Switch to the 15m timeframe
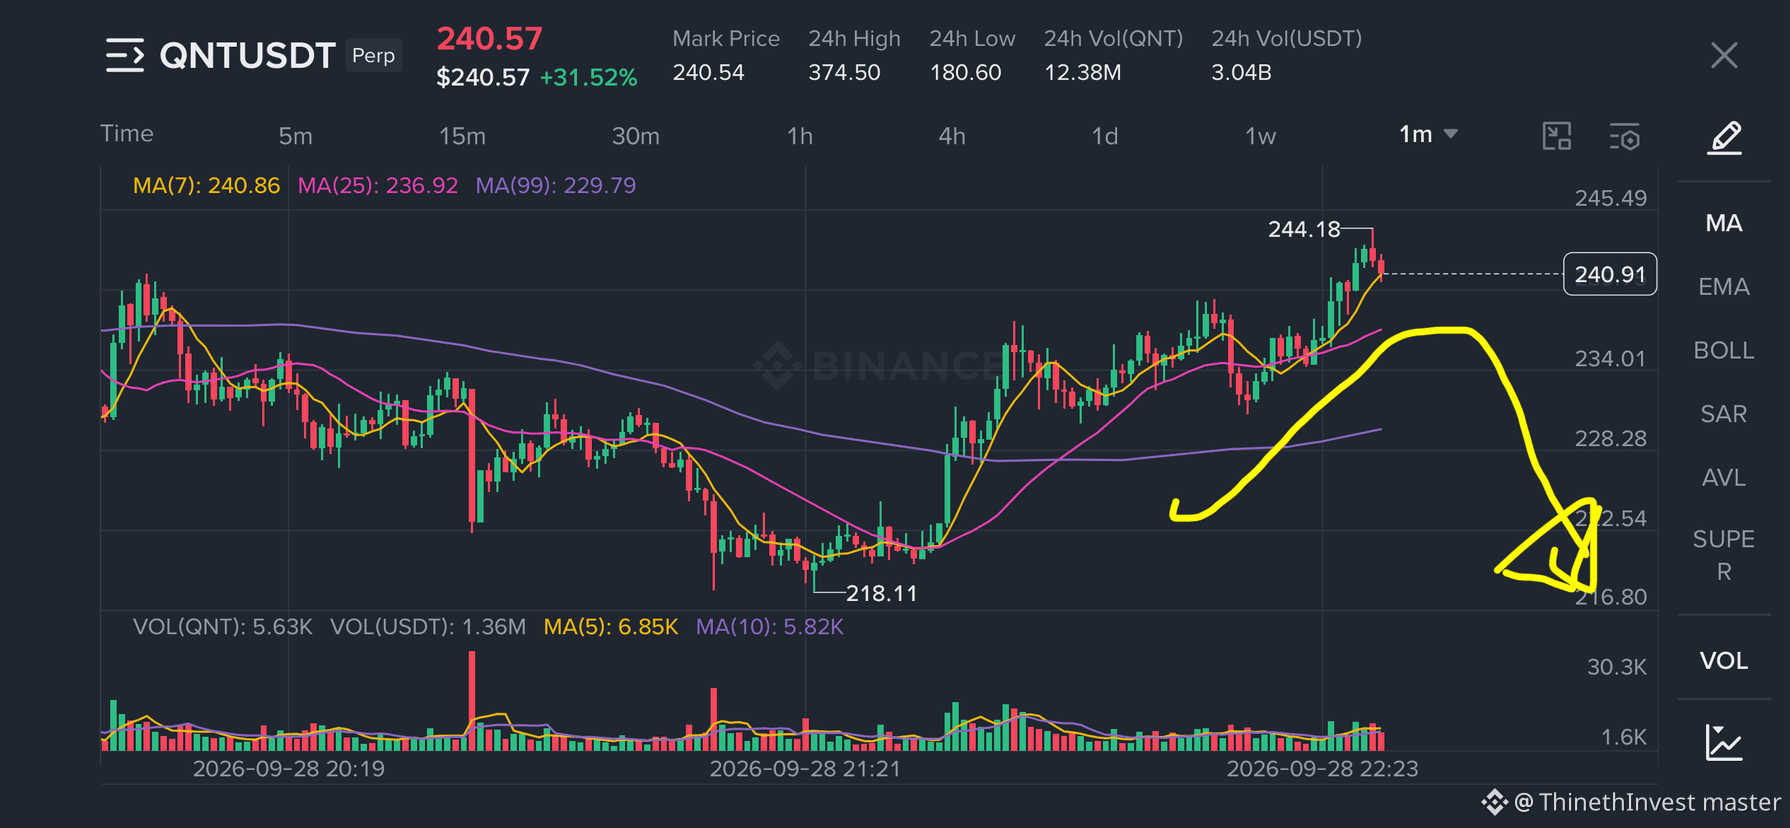Viewport: 1790px width, 828px height. click(462, 136)
